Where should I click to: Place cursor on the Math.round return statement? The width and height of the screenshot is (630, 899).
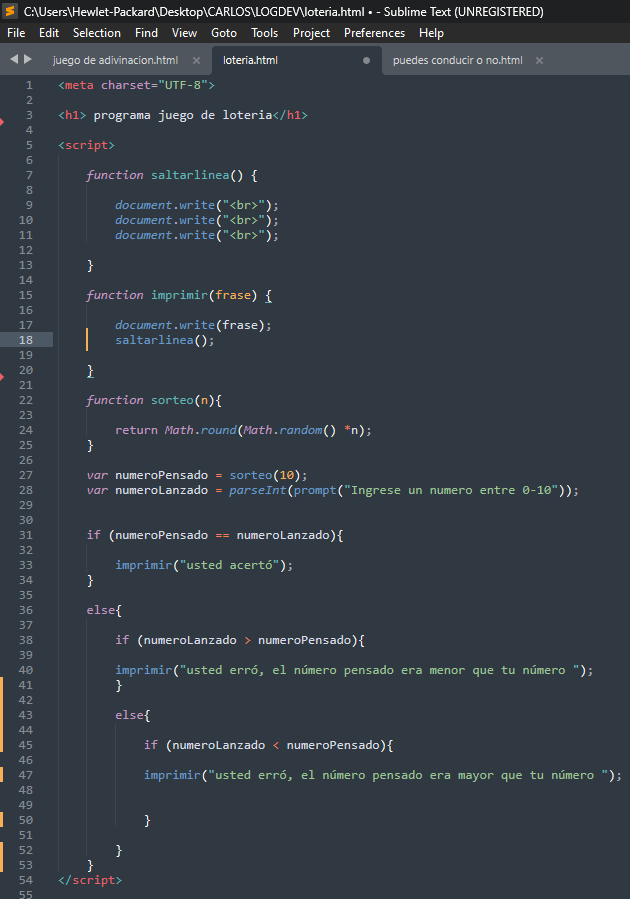click(x=242, y=430)
